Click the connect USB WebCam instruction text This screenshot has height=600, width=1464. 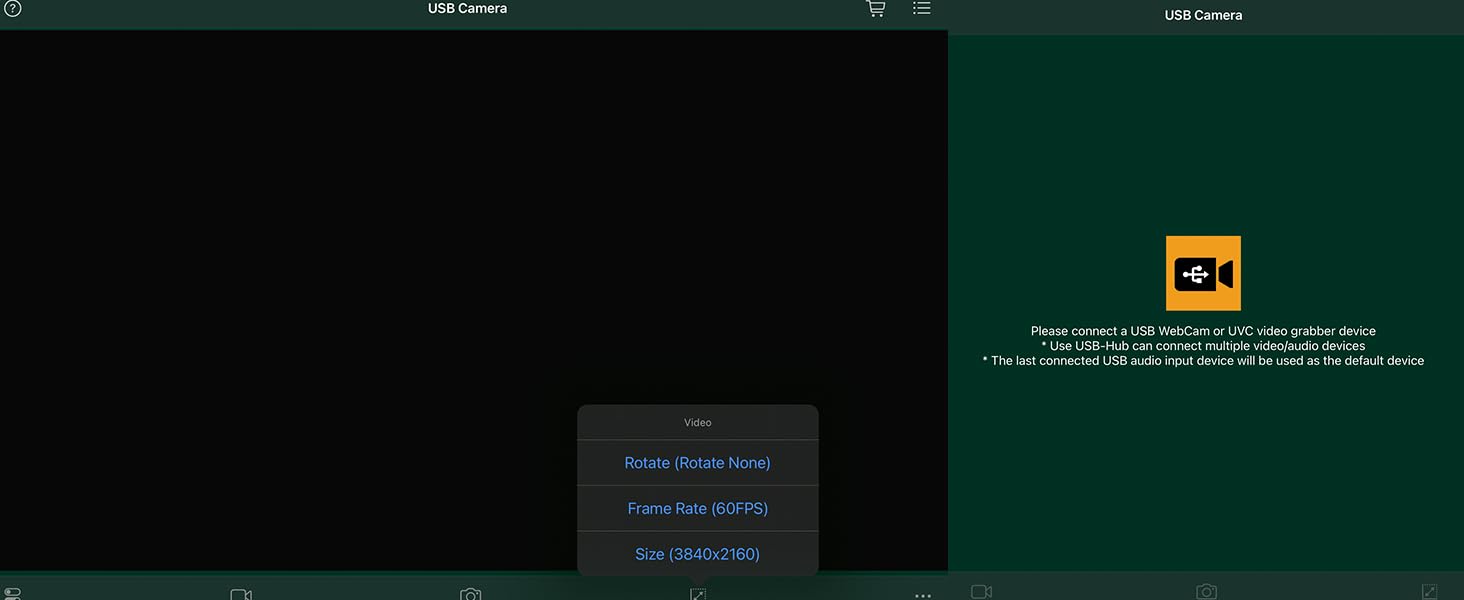click(1203, 331)
